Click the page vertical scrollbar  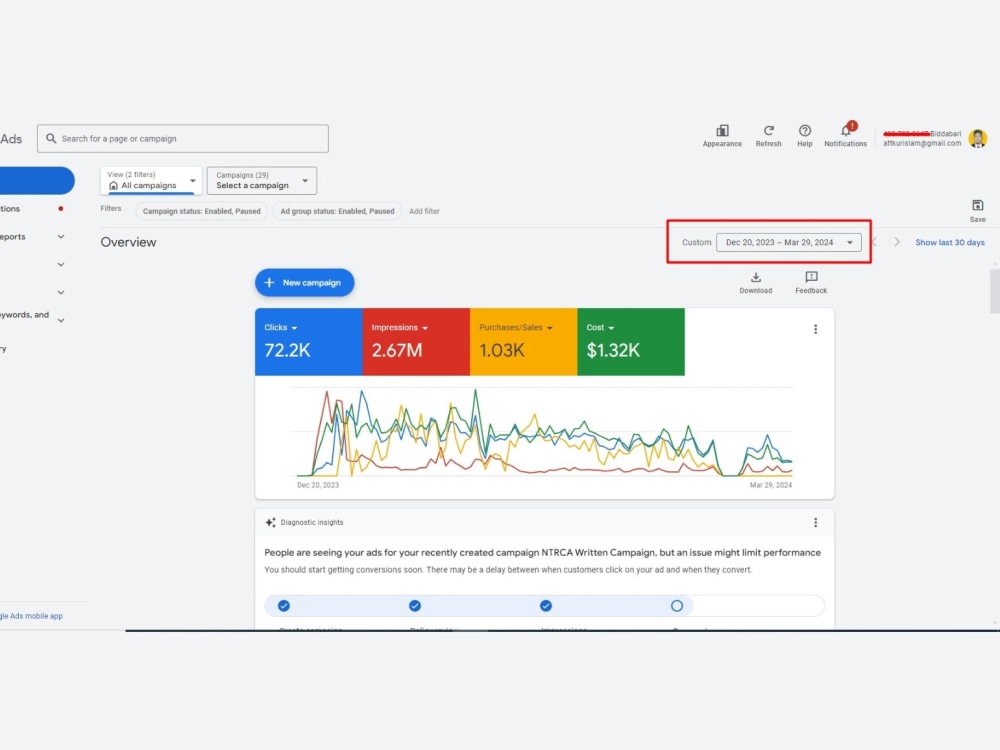pos(994,291)
